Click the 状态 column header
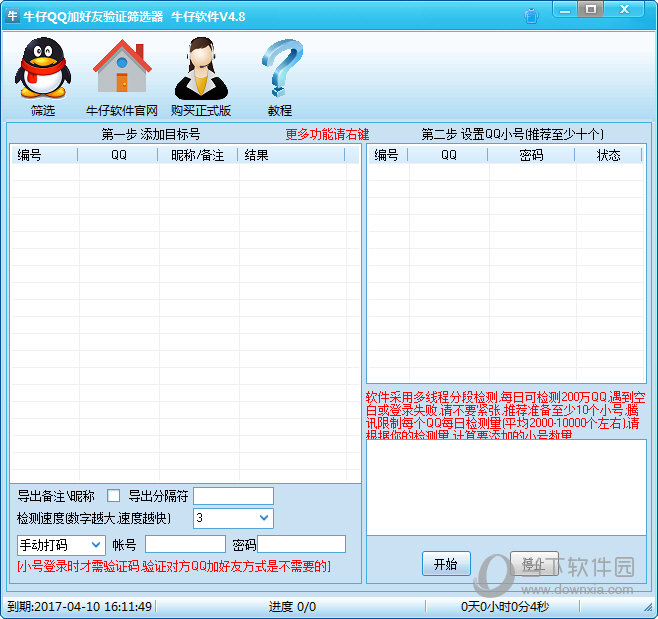The height and width of the screenshot is (619, 658). click(608, 155)
